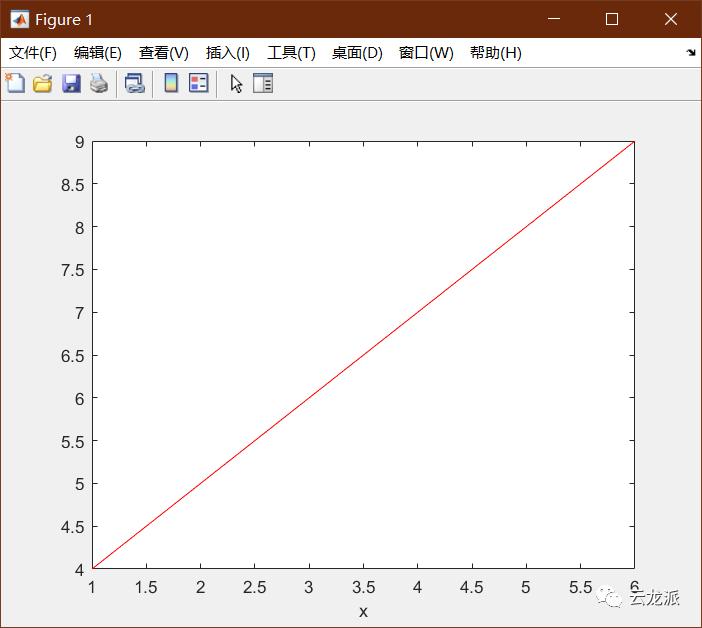Viewport: 702px width, 628px height.
Task: Minimize the Figure 1 window
Action: (x=554, y=19)
